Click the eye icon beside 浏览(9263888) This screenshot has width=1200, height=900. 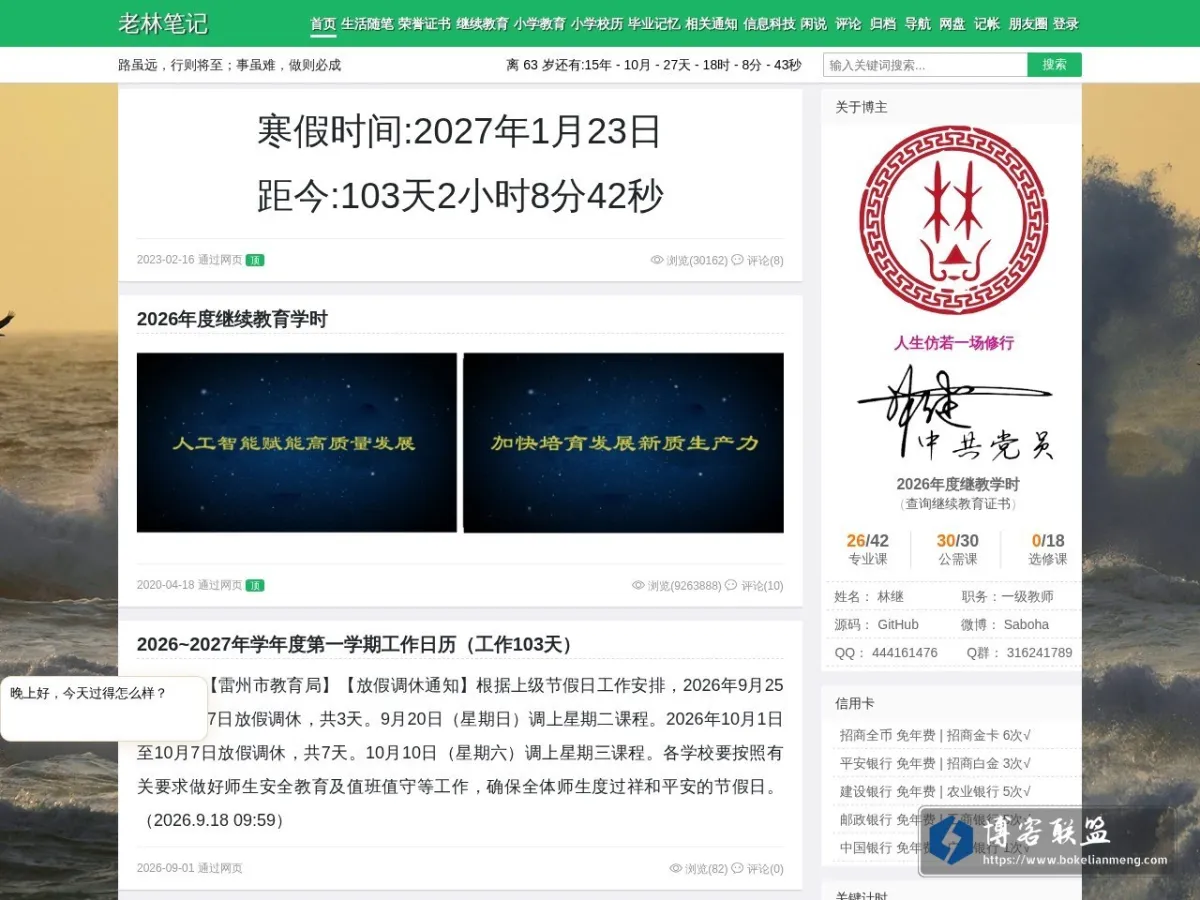click(638, 586)
